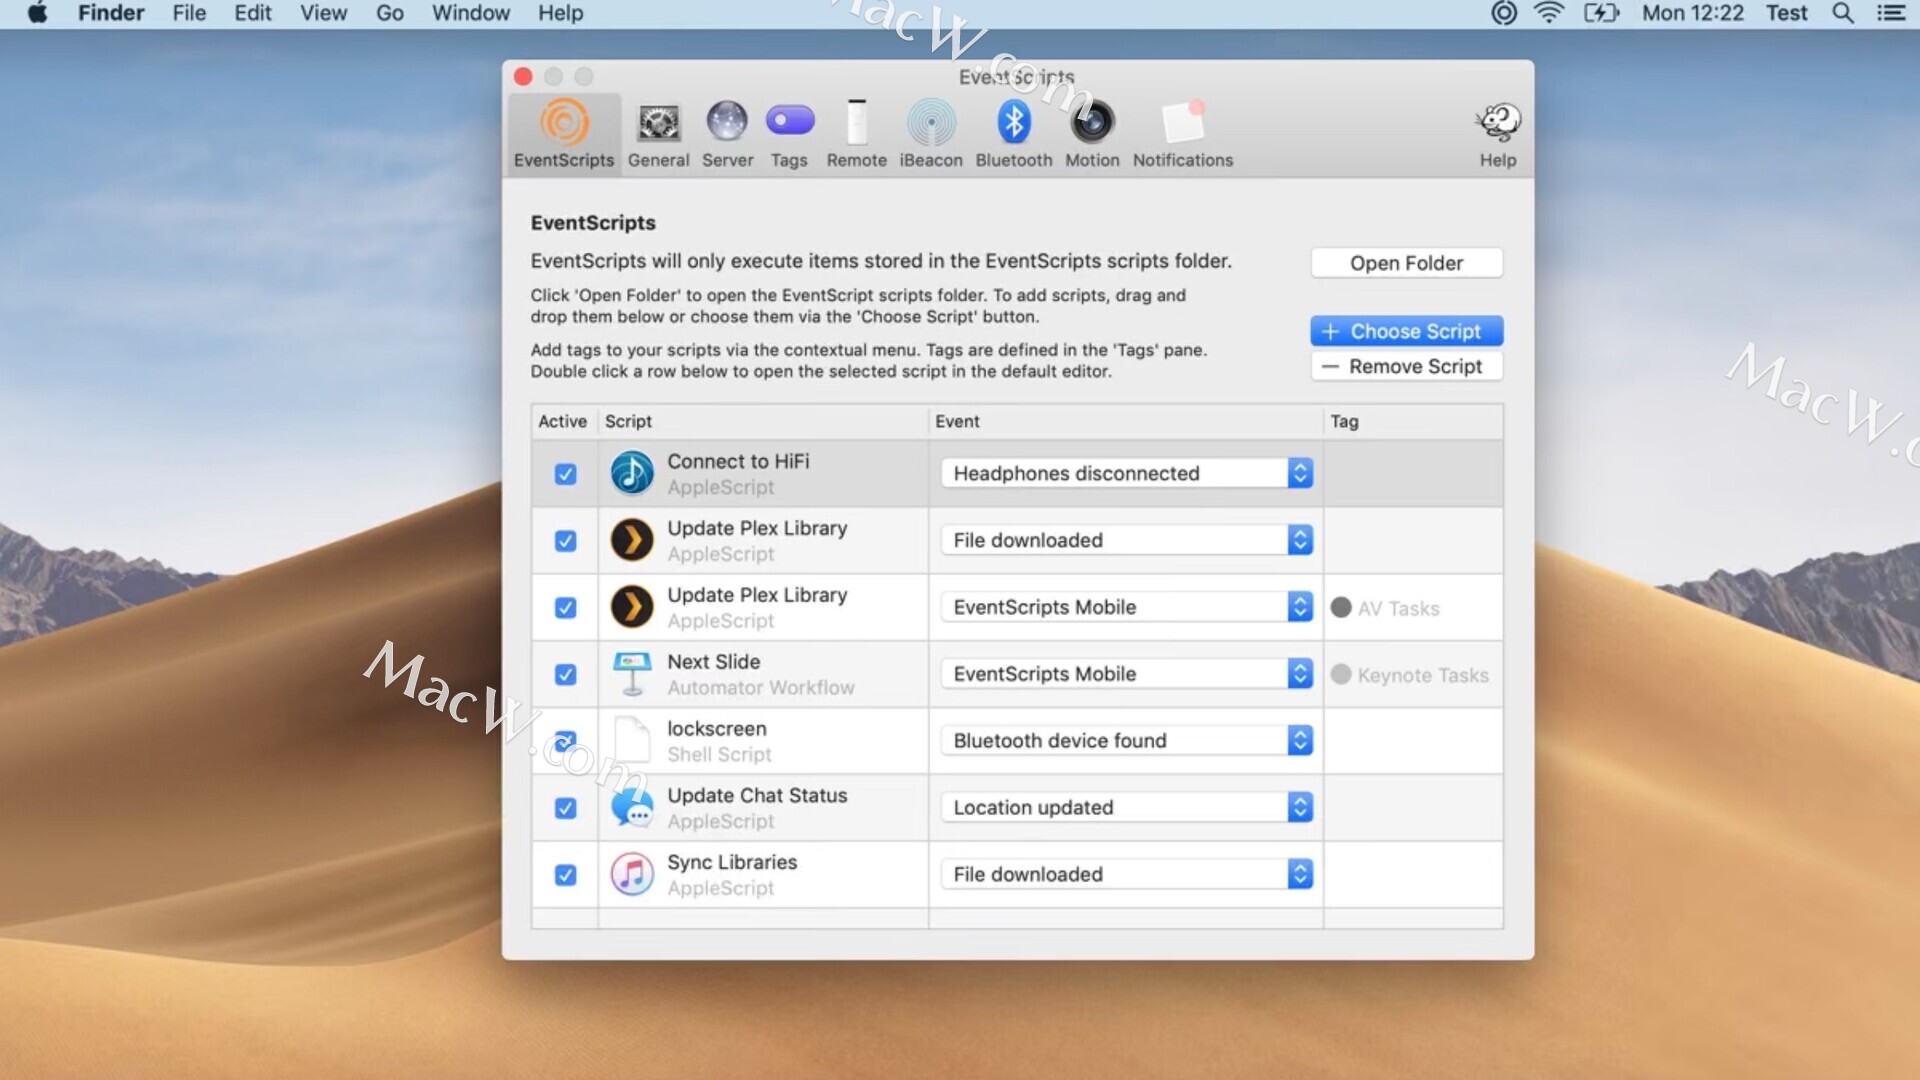This screenshot has width=1920, height=1080.
Task: Open Spotlight search icon
Action: (x=1842, y=13)
